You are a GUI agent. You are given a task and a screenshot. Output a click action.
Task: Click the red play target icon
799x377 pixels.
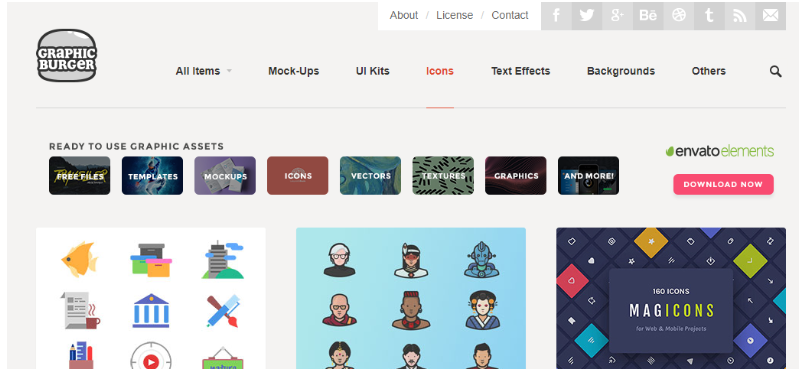(151, 355)
